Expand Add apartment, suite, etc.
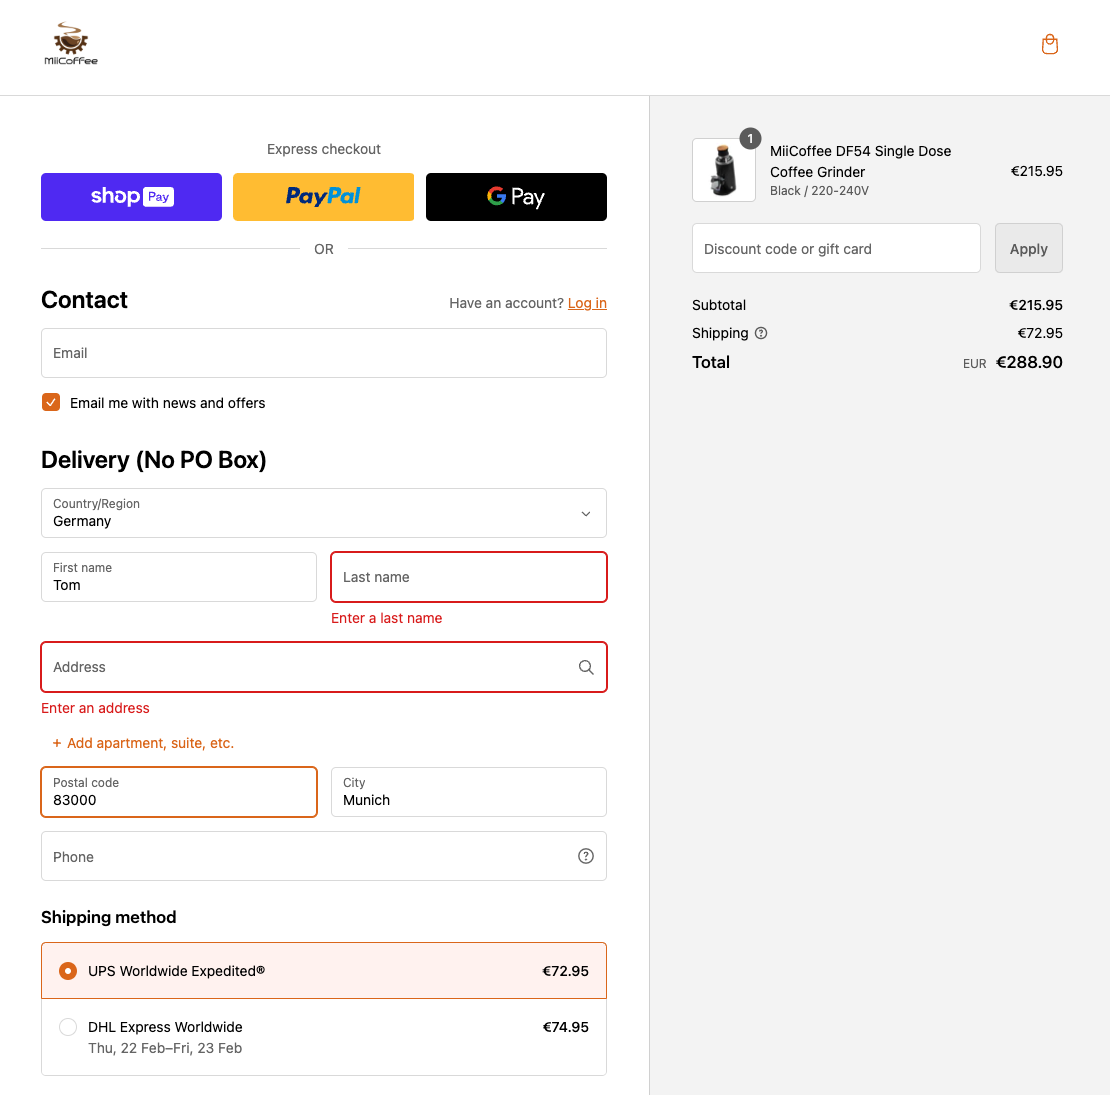The height and width of the screenshot is (1095, 1110). [x=143, y=743]
